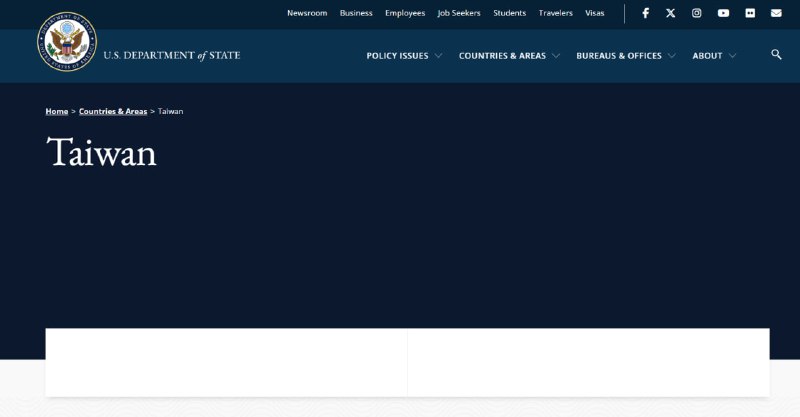Expand the Policy Issues dropdown menu
The image size is (800, 417).
coord(404,56)
